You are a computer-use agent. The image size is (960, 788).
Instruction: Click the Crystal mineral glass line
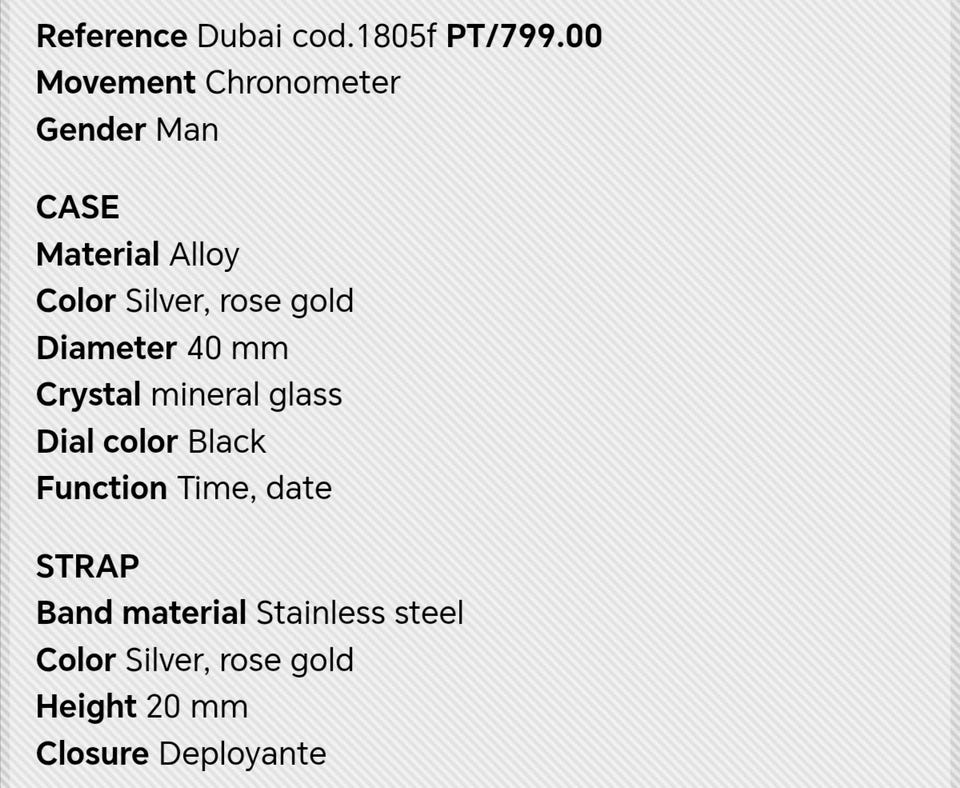tap(189, 395)
